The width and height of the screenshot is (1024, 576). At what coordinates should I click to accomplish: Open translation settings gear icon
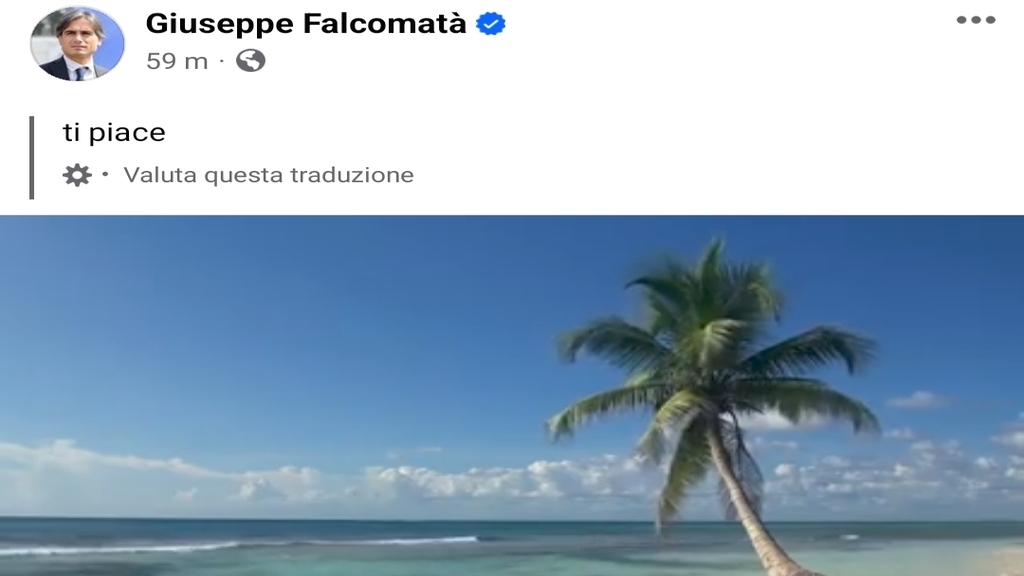coord(77,175)
